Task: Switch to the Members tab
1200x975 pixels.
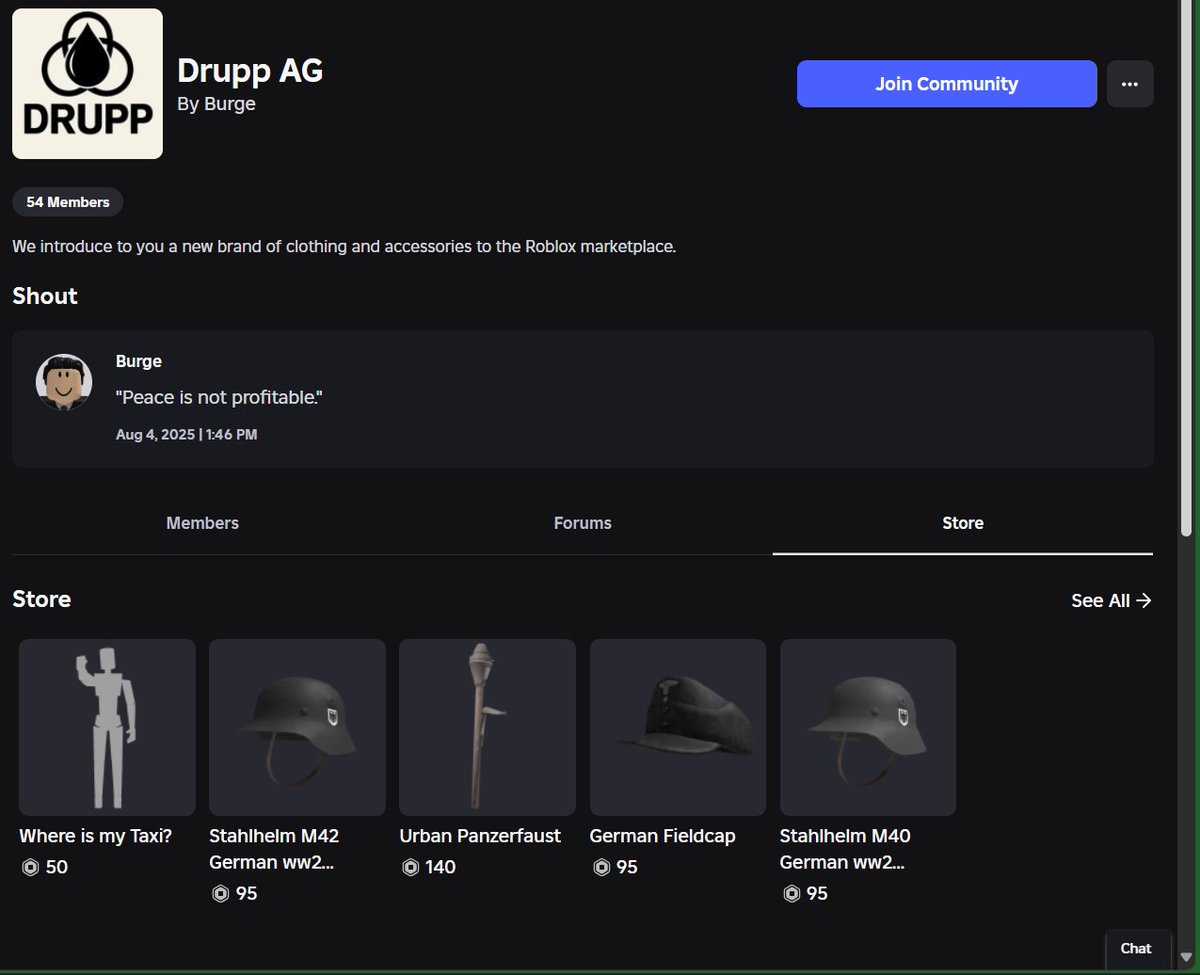Action: [202, 523]
